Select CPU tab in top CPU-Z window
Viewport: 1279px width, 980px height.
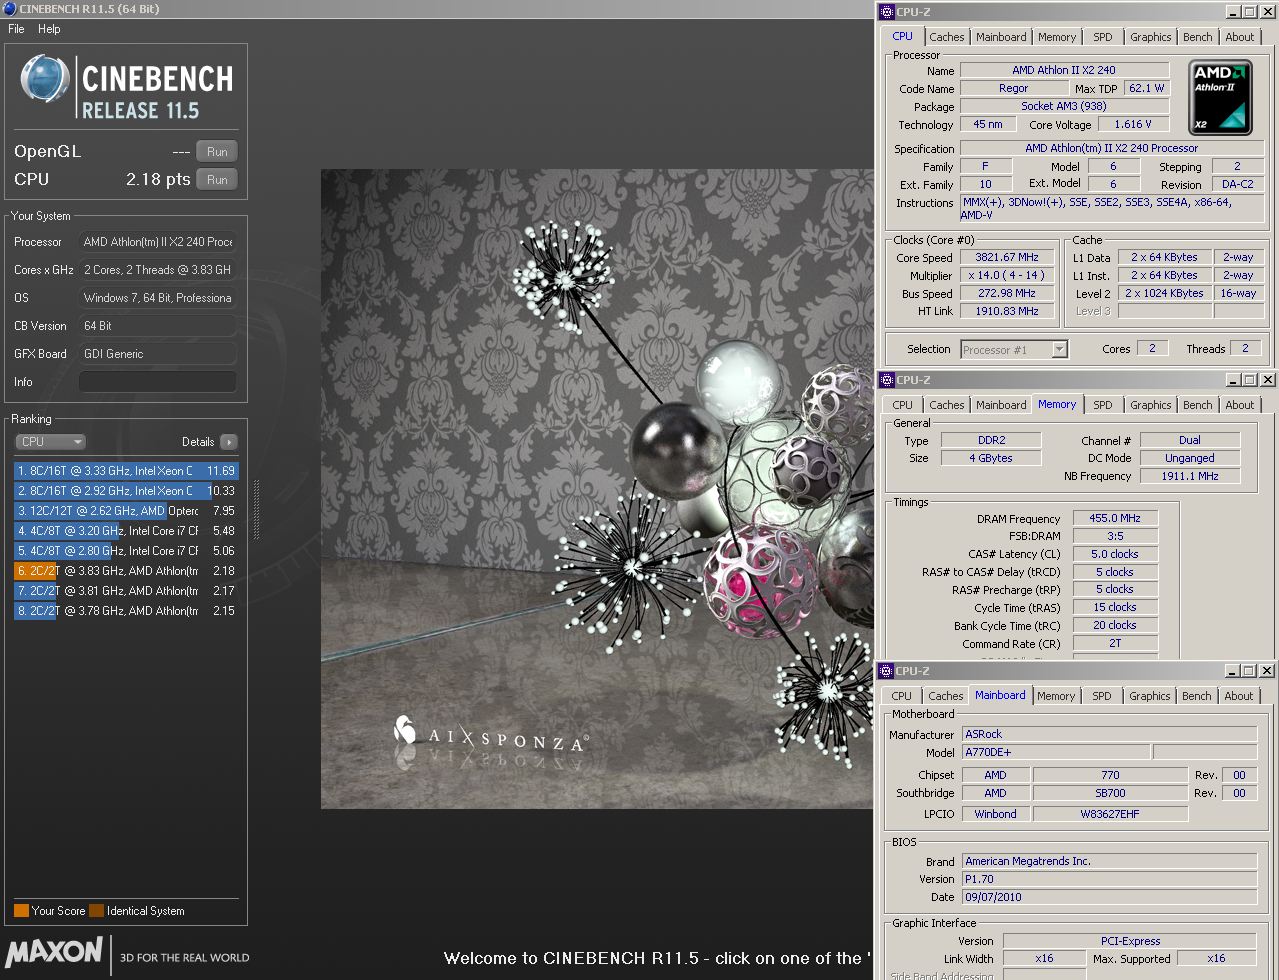[902, 37]
